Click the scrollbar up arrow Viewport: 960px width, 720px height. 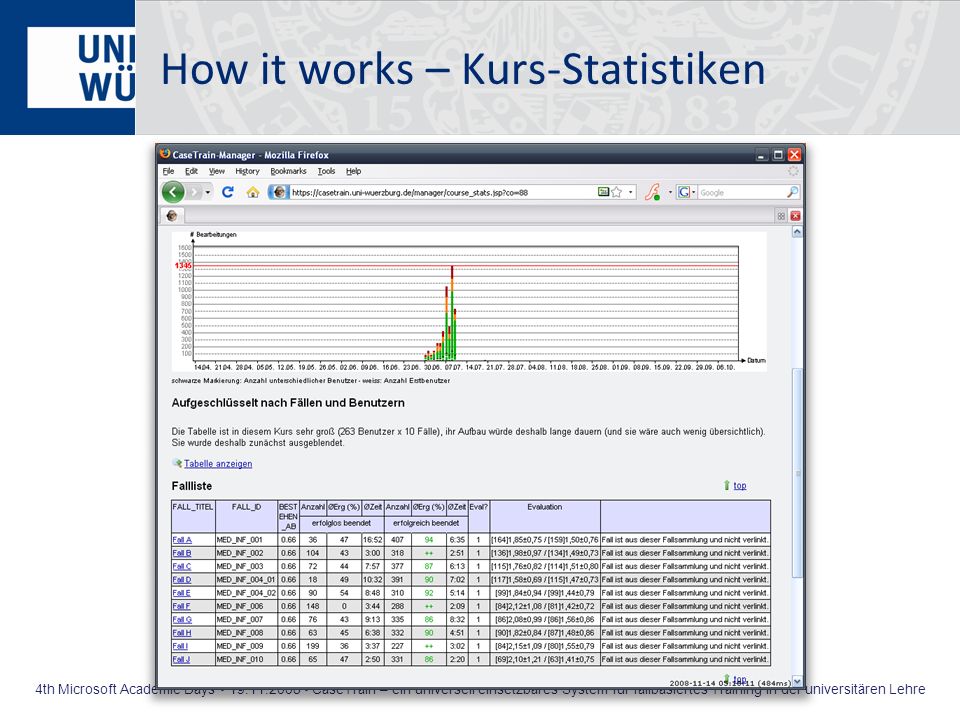(x=797, y=232)
